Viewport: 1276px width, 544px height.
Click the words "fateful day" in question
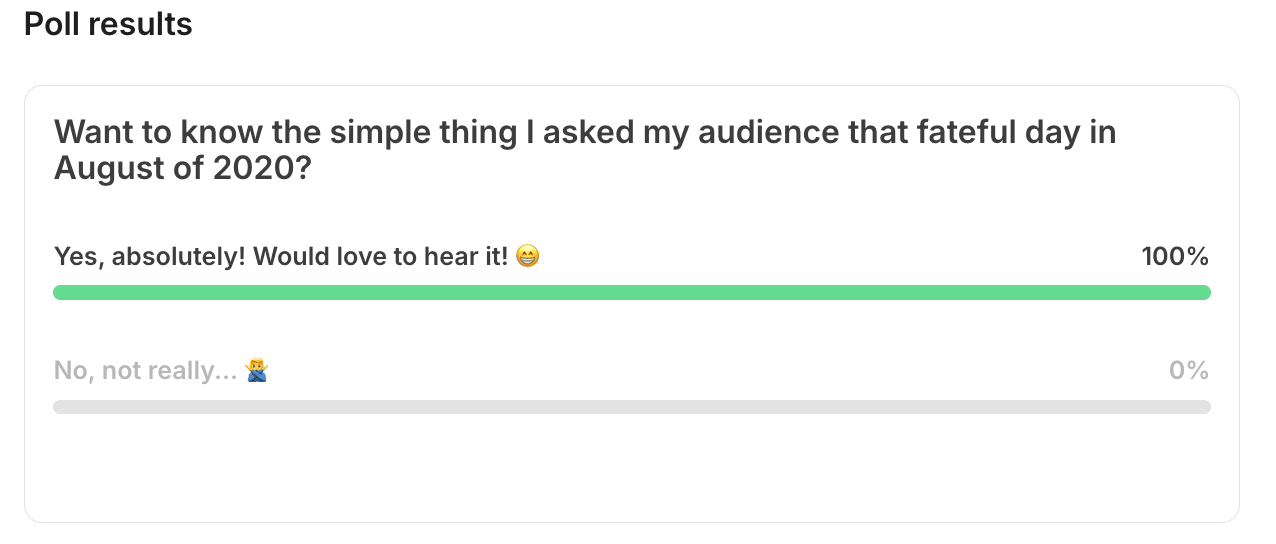click(967, 132)
